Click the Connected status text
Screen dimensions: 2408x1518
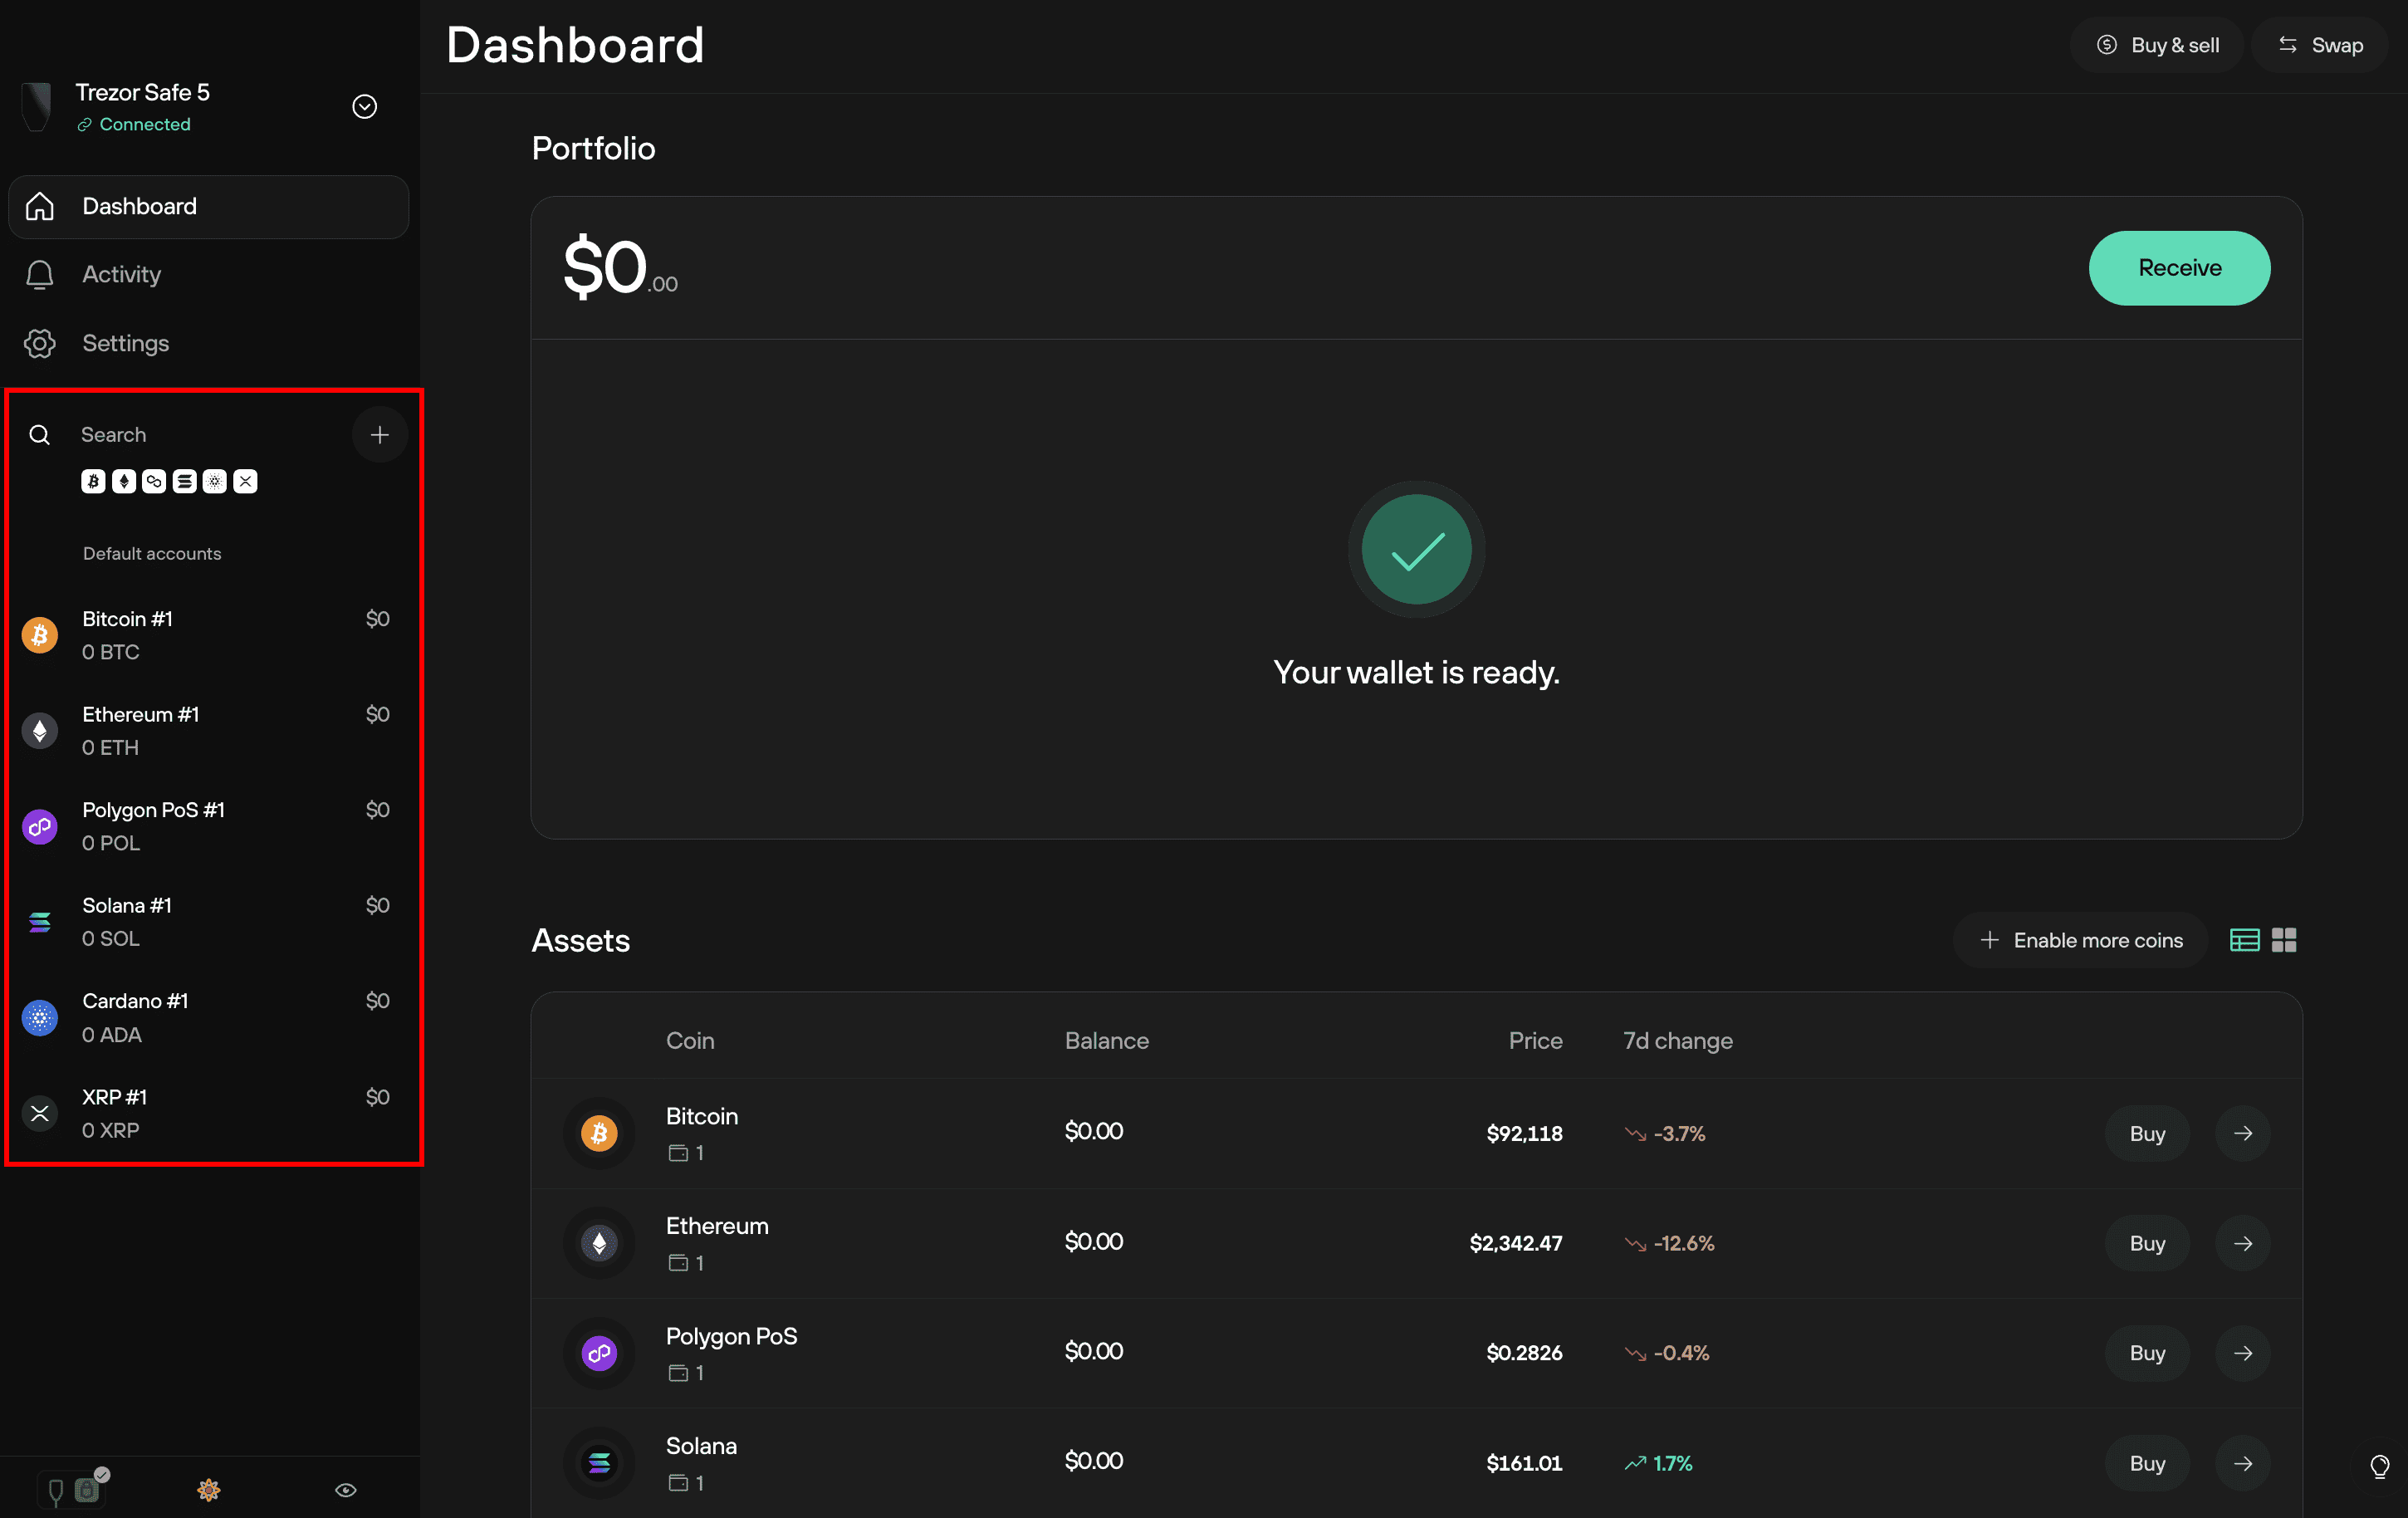[x=145, y=124]
